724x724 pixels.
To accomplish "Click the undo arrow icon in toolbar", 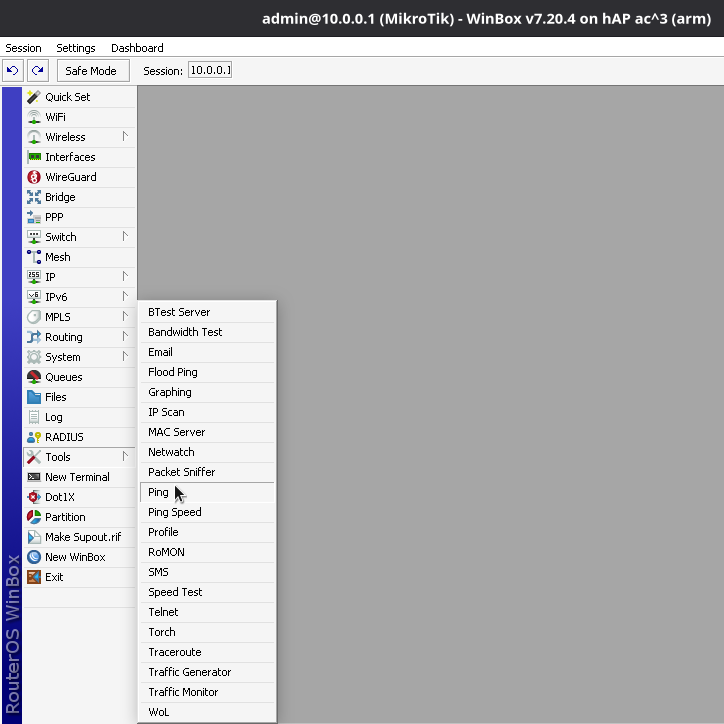I will [x=13, y=70].
